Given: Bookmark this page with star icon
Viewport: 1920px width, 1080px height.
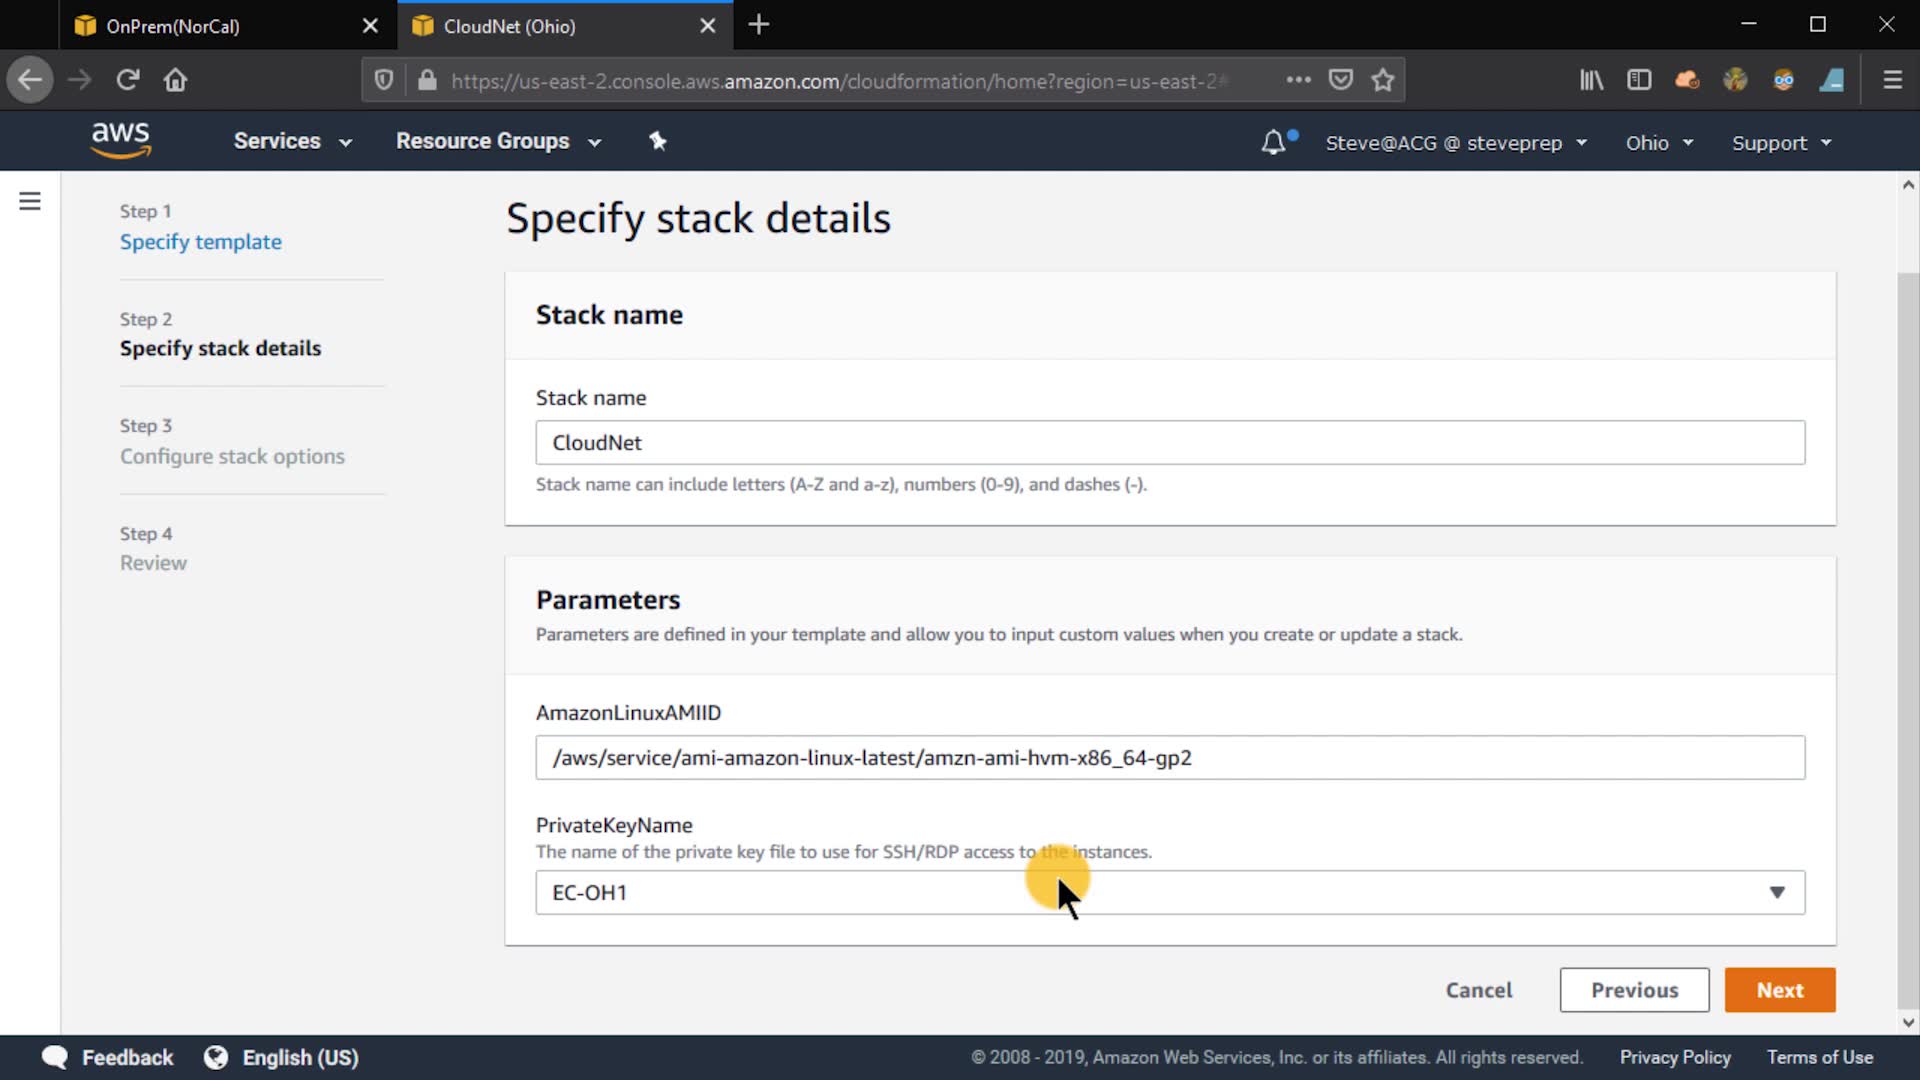Looking at the screenshot, I should coord(1383,80).
